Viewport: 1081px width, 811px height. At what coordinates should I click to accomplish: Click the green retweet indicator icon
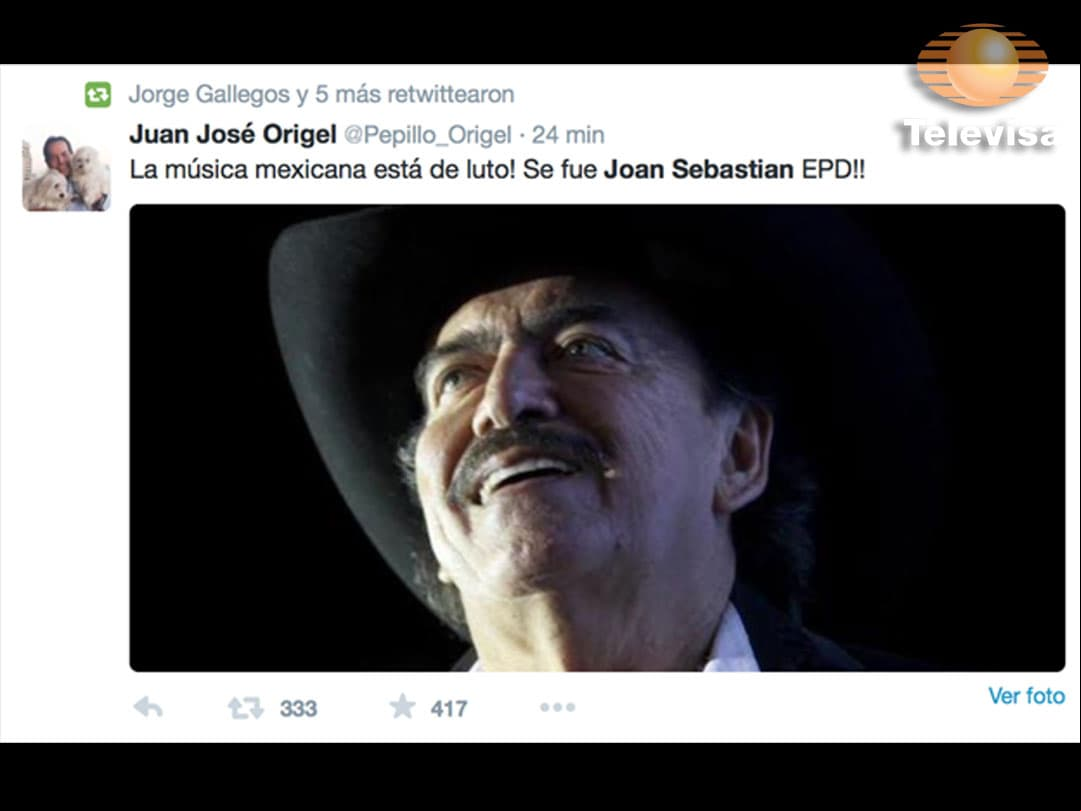(x=98, y=94)
